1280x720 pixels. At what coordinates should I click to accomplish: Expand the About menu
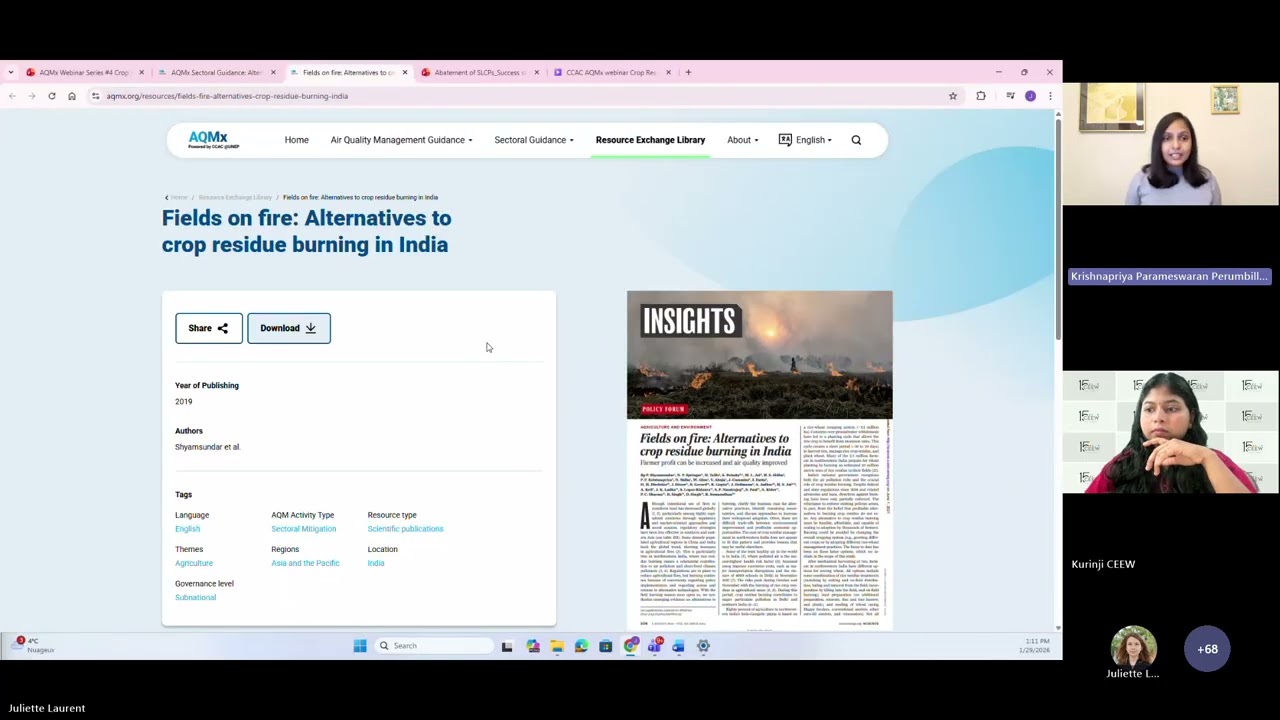click(743, 140)
